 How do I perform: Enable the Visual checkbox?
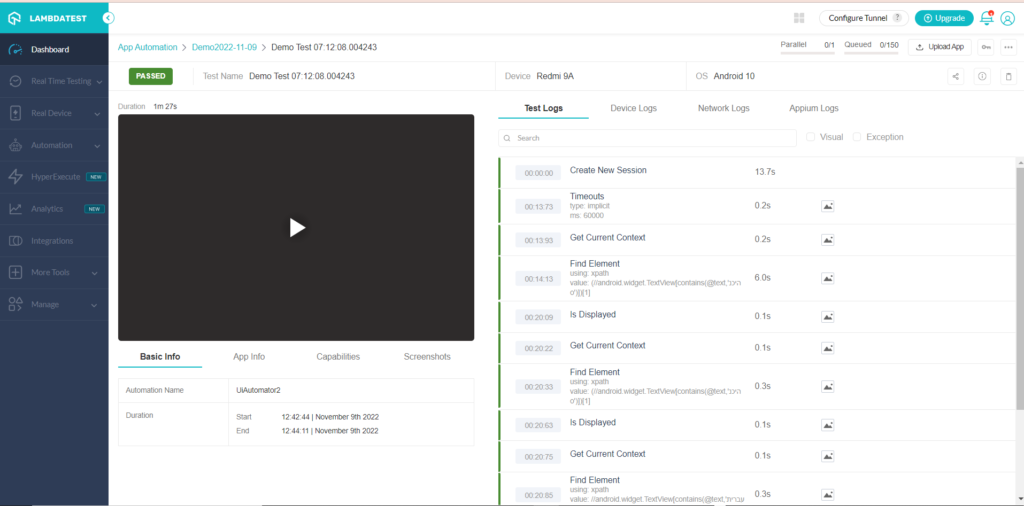tap(810, 137)
